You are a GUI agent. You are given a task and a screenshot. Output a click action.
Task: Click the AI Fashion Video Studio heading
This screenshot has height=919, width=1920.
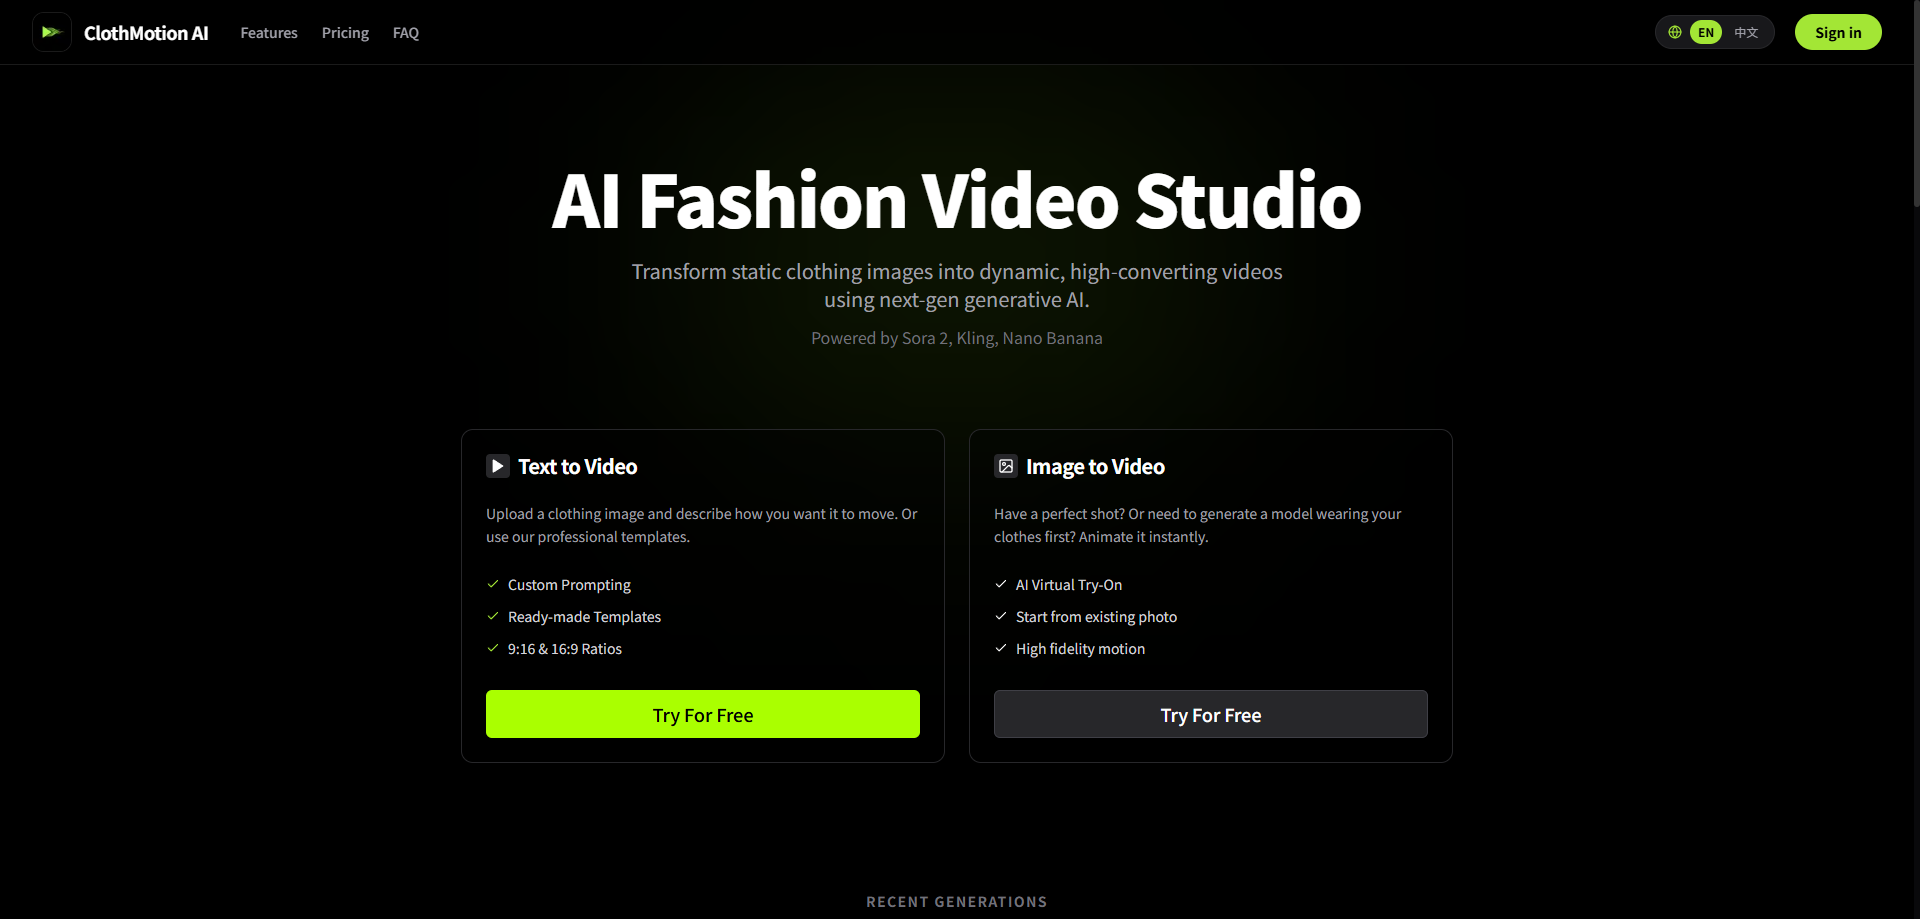coord(957,201)
